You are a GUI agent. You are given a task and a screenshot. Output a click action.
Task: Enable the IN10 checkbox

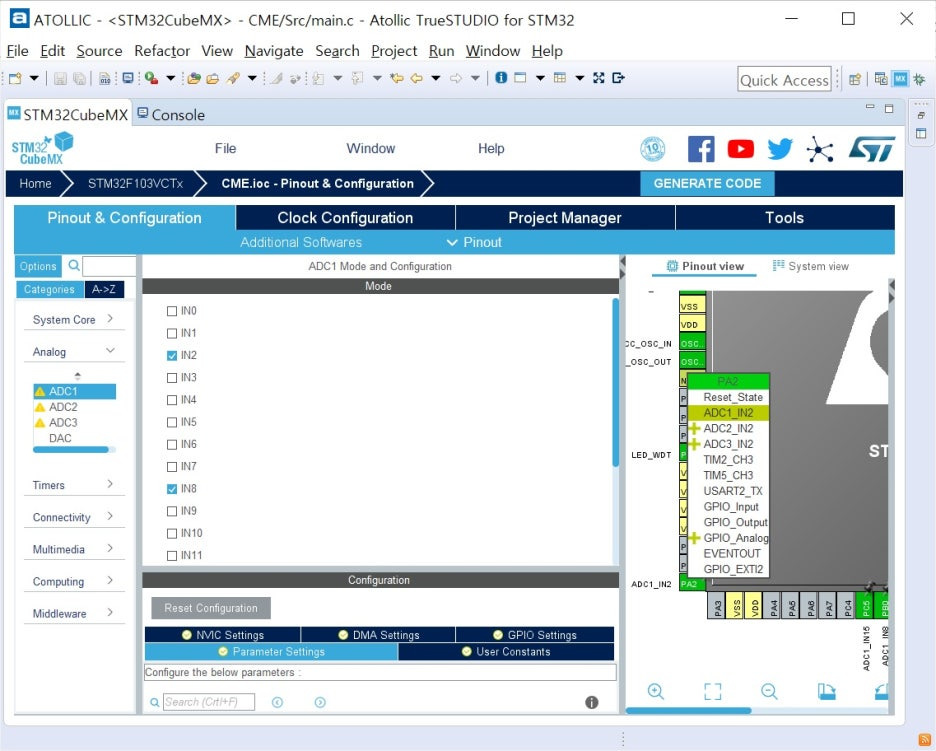point(172,533)
